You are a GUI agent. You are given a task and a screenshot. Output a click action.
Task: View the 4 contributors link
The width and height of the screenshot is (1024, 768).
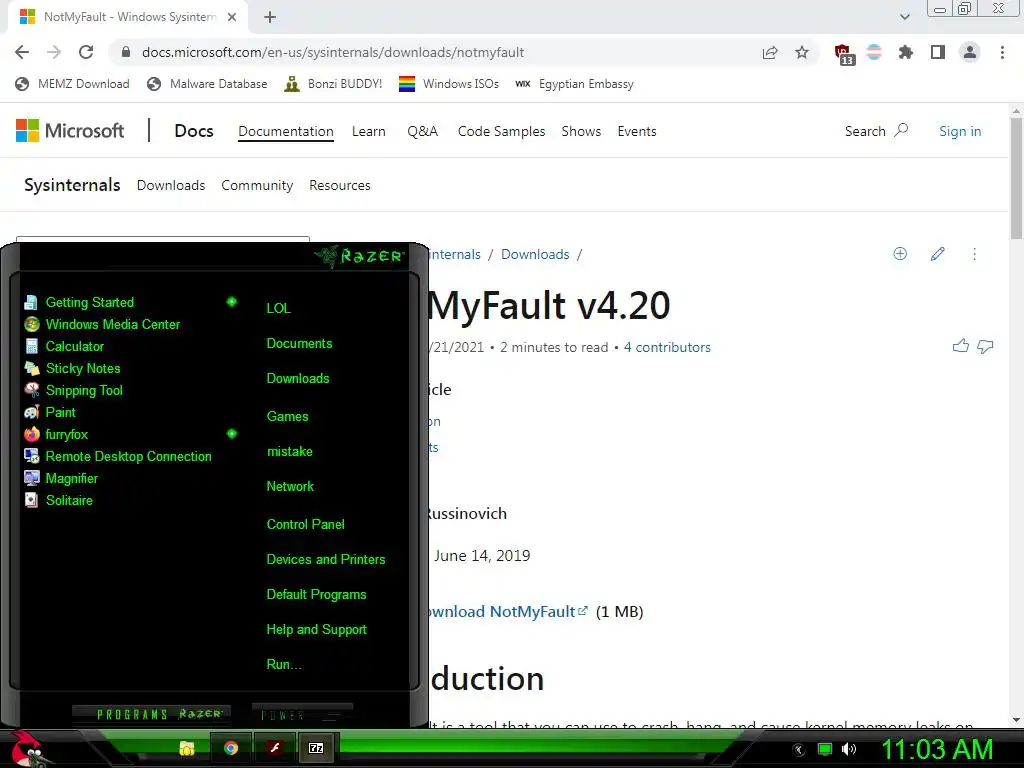click(x=667, y=347)
